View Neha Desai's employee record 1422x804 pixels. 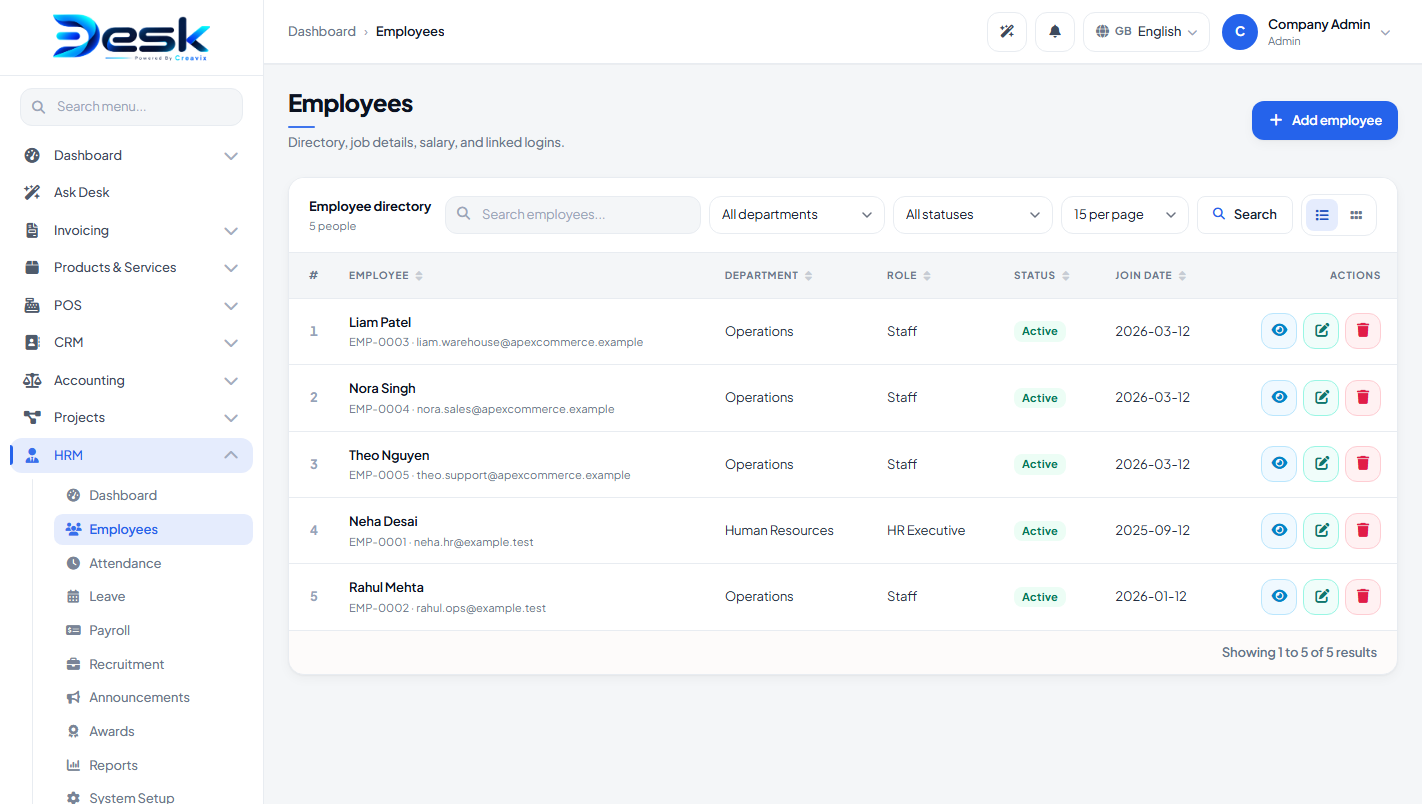pos(1279,530)
